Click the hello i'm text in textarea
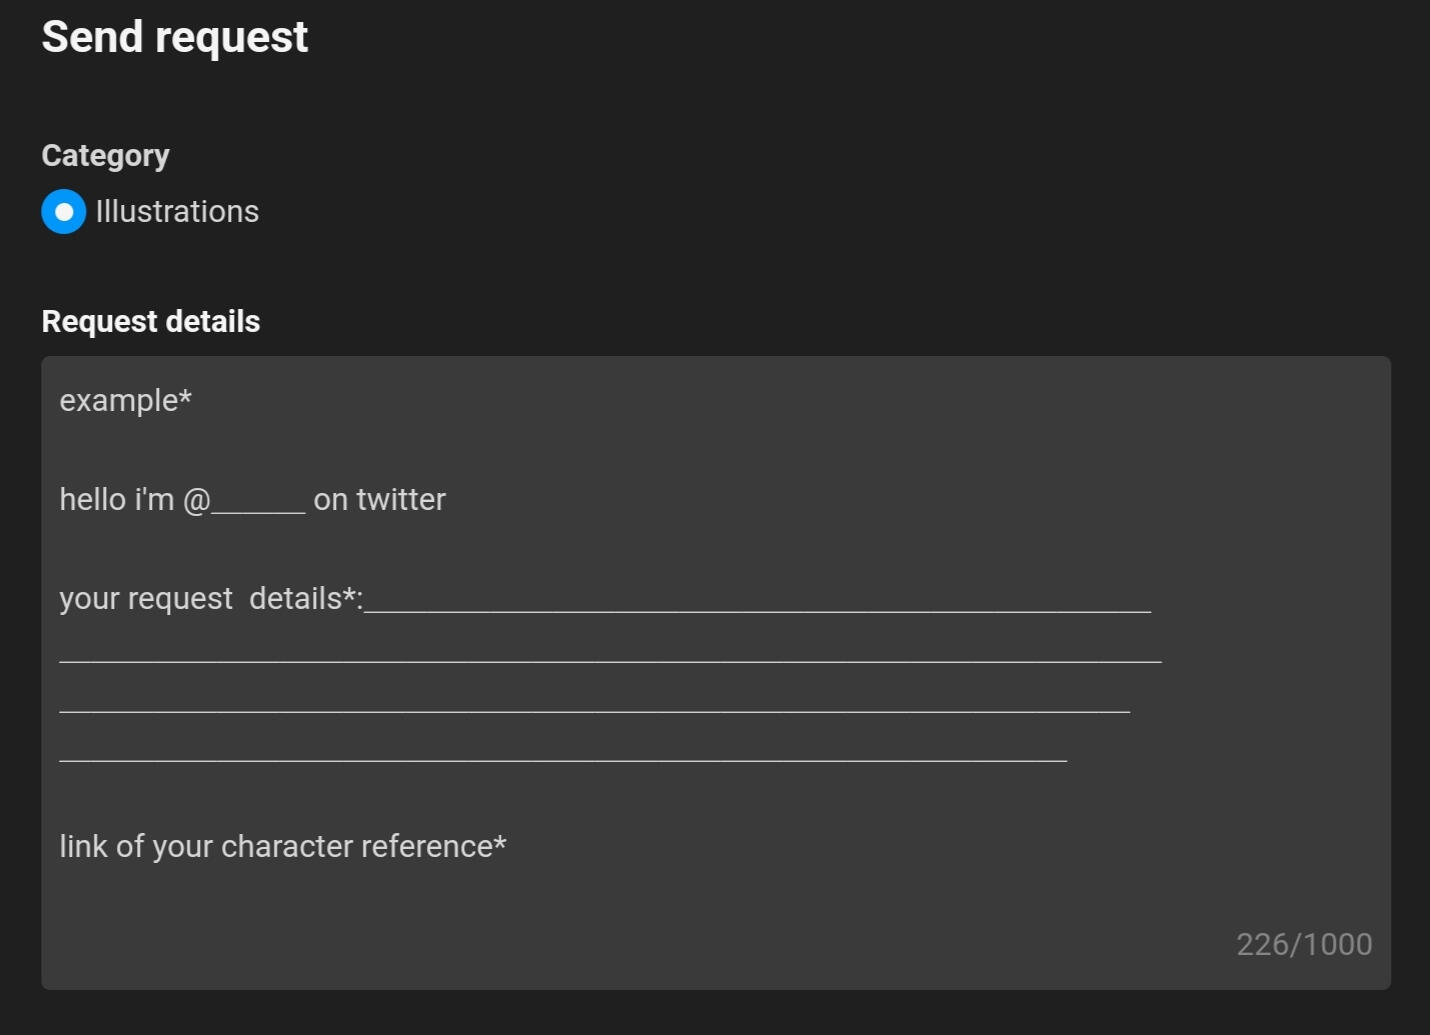This screenshot has height=1035, width=1430. [x=116, y=500]
